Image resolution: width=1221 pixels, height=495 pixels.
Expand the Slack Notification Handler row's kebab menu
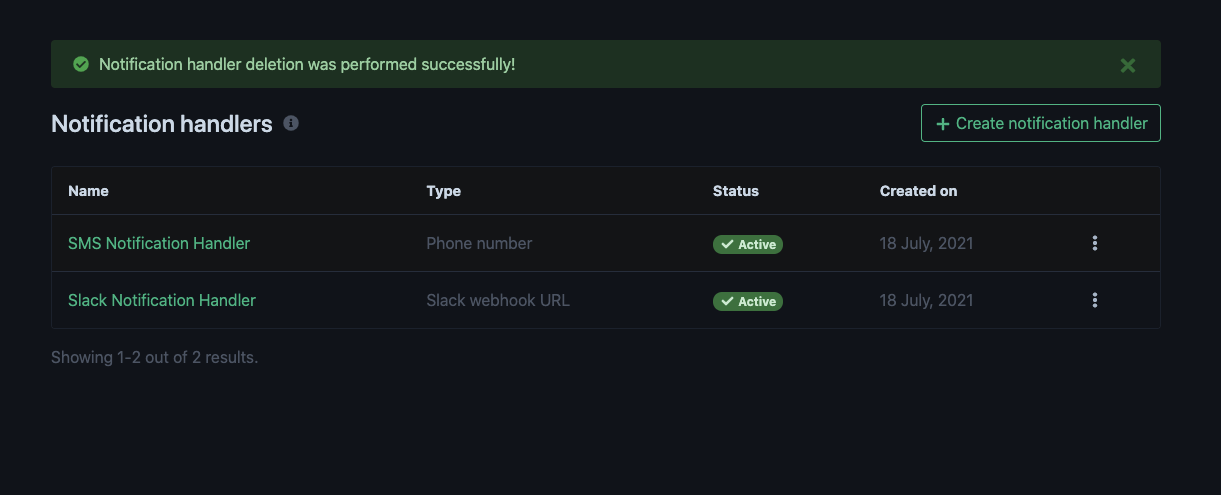(1095, 300)
